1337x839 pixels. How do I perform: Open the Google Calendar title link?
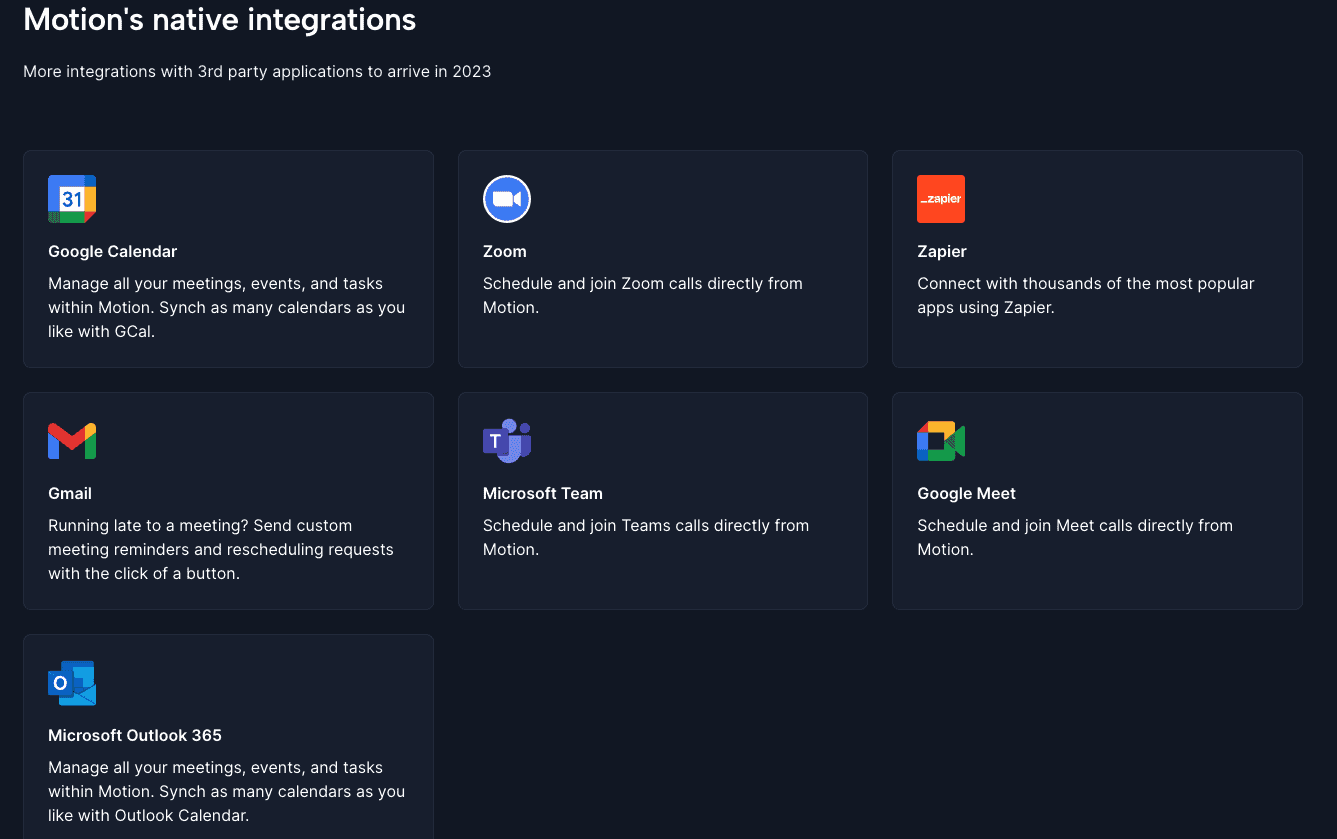[x=112, y=252]
